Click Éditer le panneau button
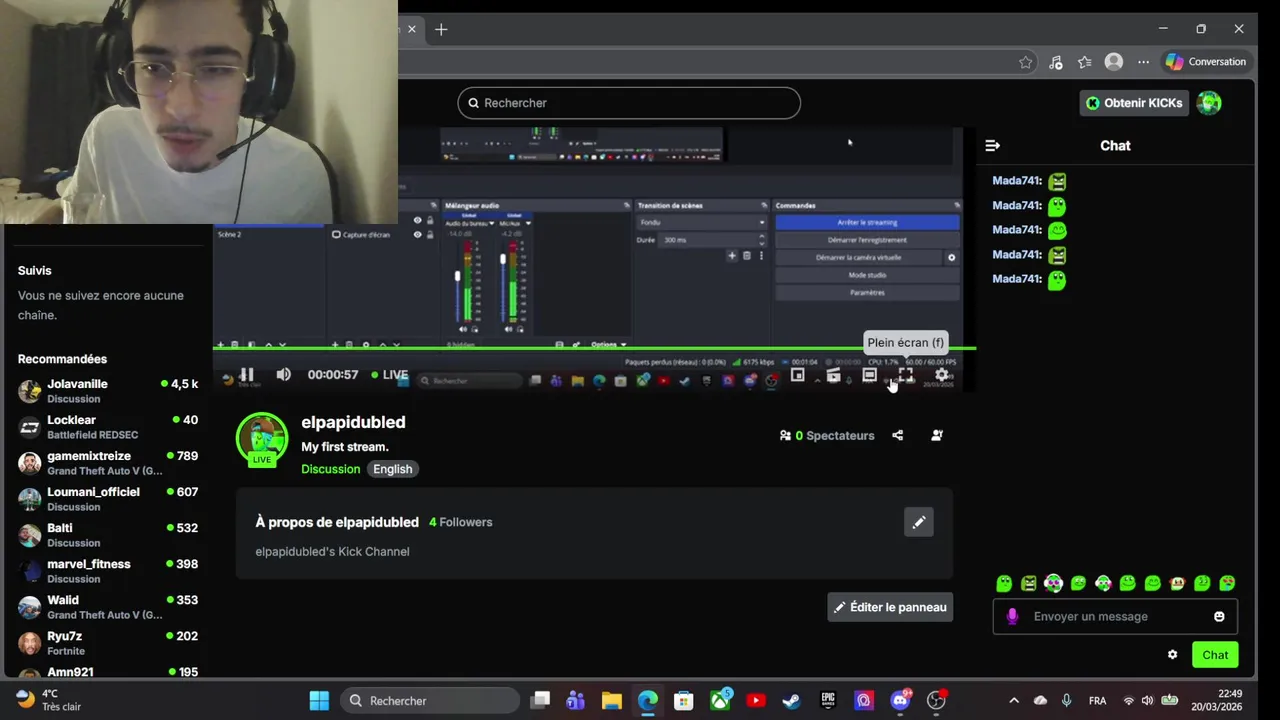 tap(890, 607)
